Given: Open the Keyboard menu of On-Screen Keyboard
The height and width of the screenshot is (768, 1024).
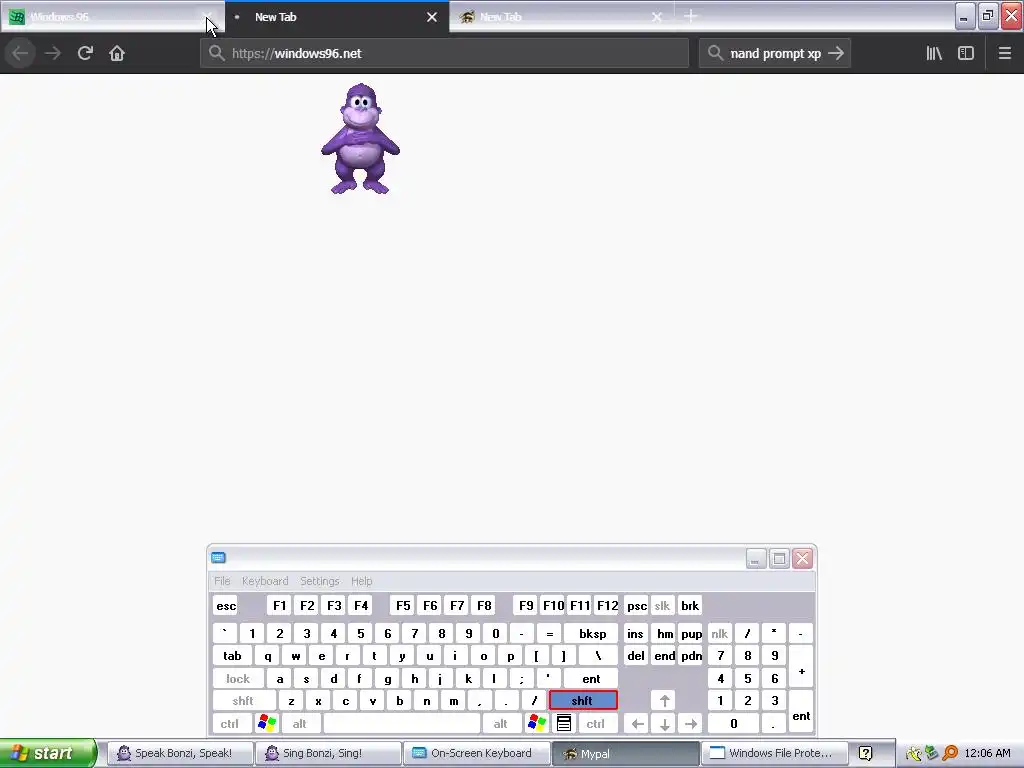Looking at the screenshot, I should [264, 581].
